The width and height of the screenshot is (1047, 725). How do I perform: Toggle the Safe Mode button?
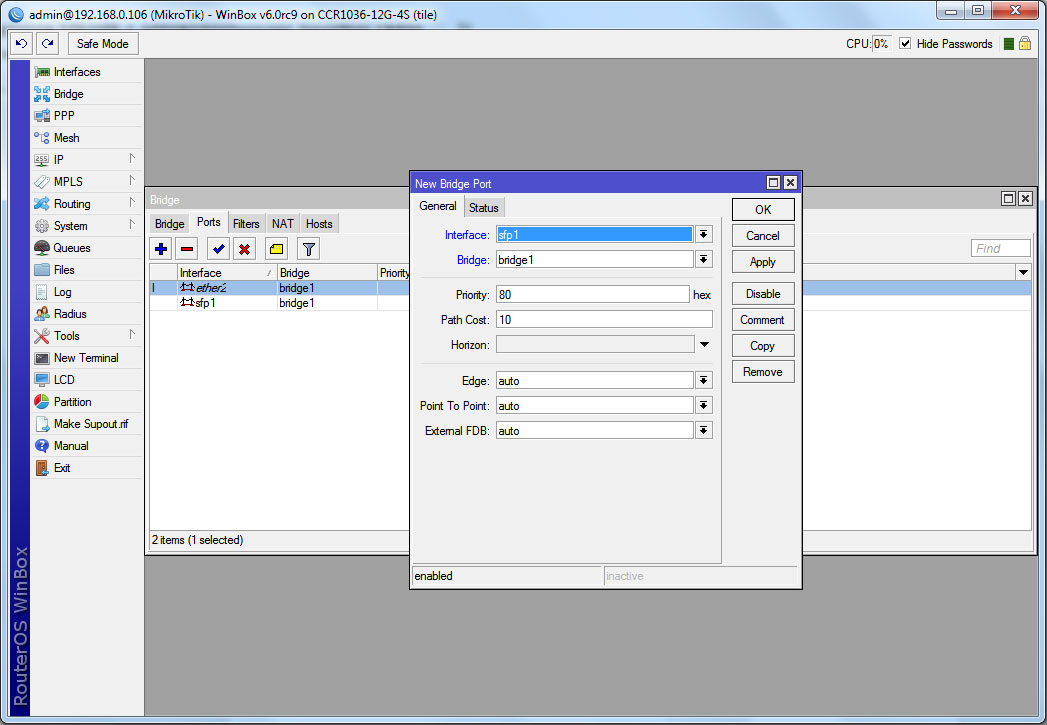103,44
